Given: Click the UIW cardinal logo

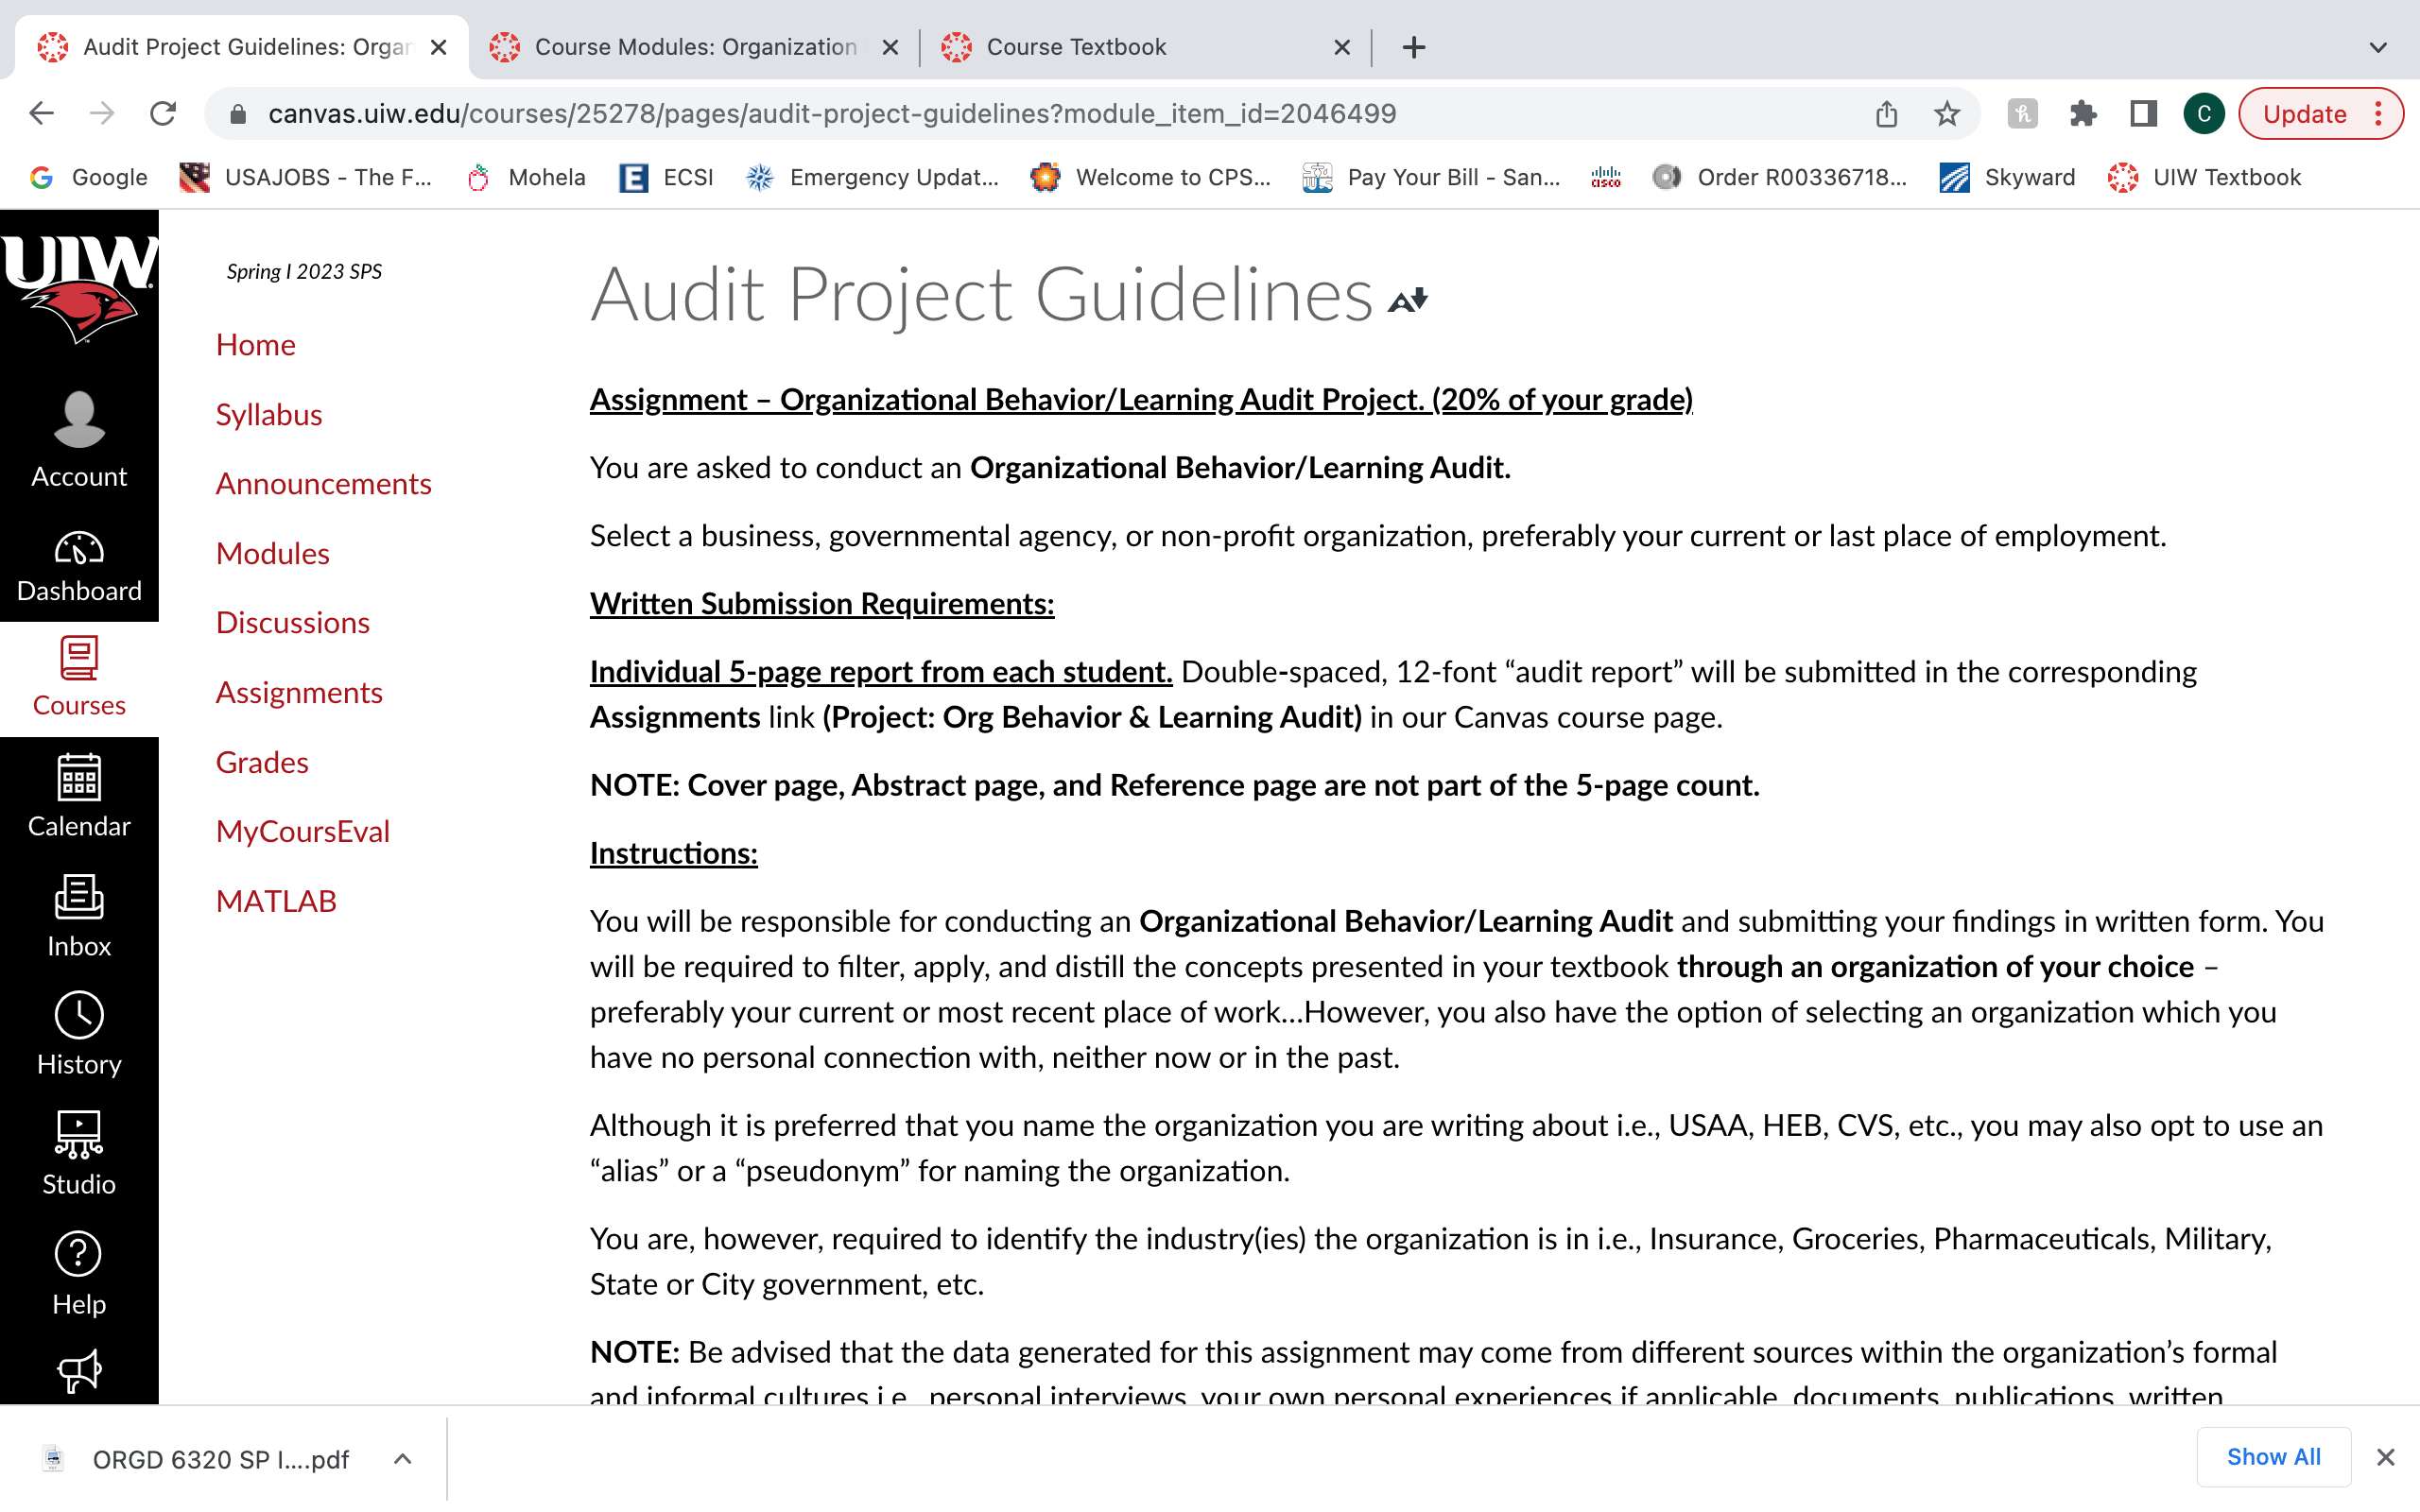Looking at the screenshot, I should [x=79, y=288].
